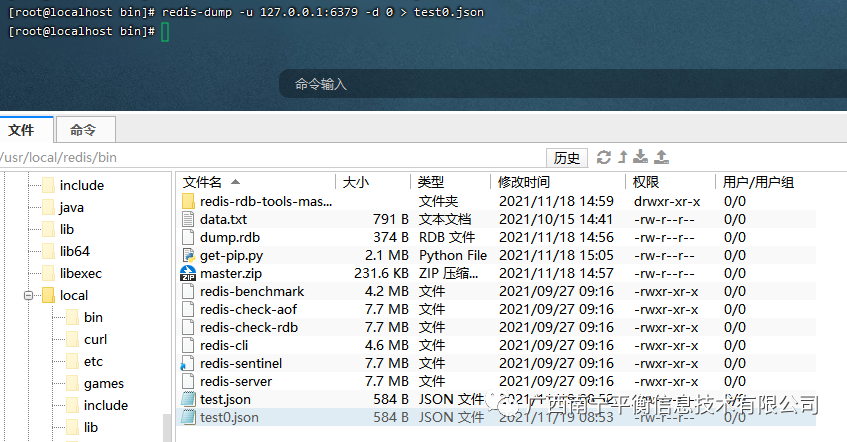This screenshot has width=847, height=442.
Task: Select the libexec folder in tree
Action: point(80,273)
